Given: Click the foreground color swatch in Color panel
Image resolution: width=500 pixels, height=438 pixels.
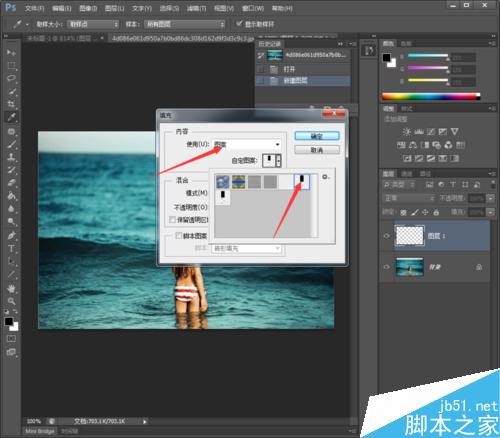Looking at the screenshot, I should click(387, 58).
